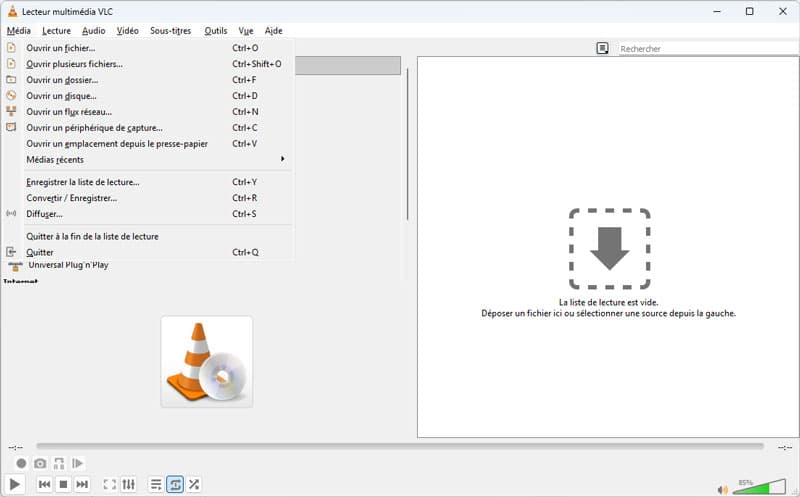Screen dimensions: 800x497
Task: Toggle the loop/repeat mode button
Action: click(175, 485)
